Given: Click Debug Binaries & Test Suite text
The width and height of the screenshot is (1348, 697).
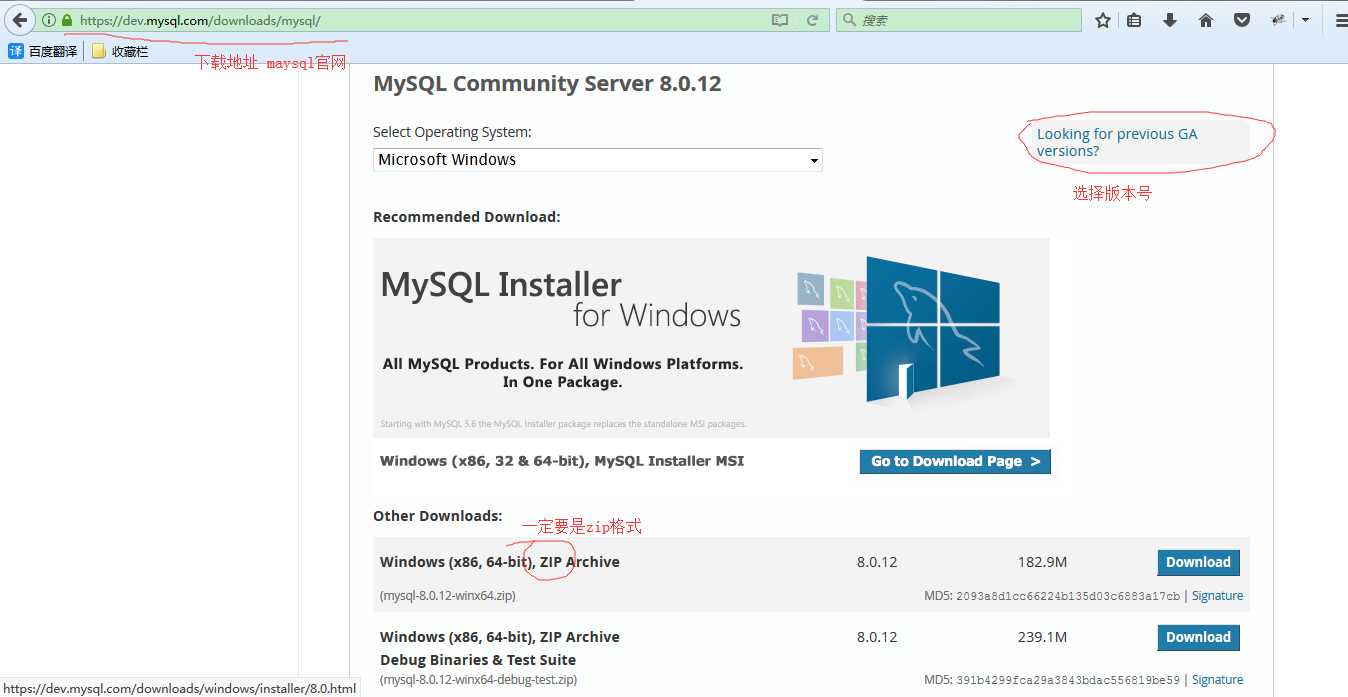Looking at the screenshot, I should [x=478, y=660].
